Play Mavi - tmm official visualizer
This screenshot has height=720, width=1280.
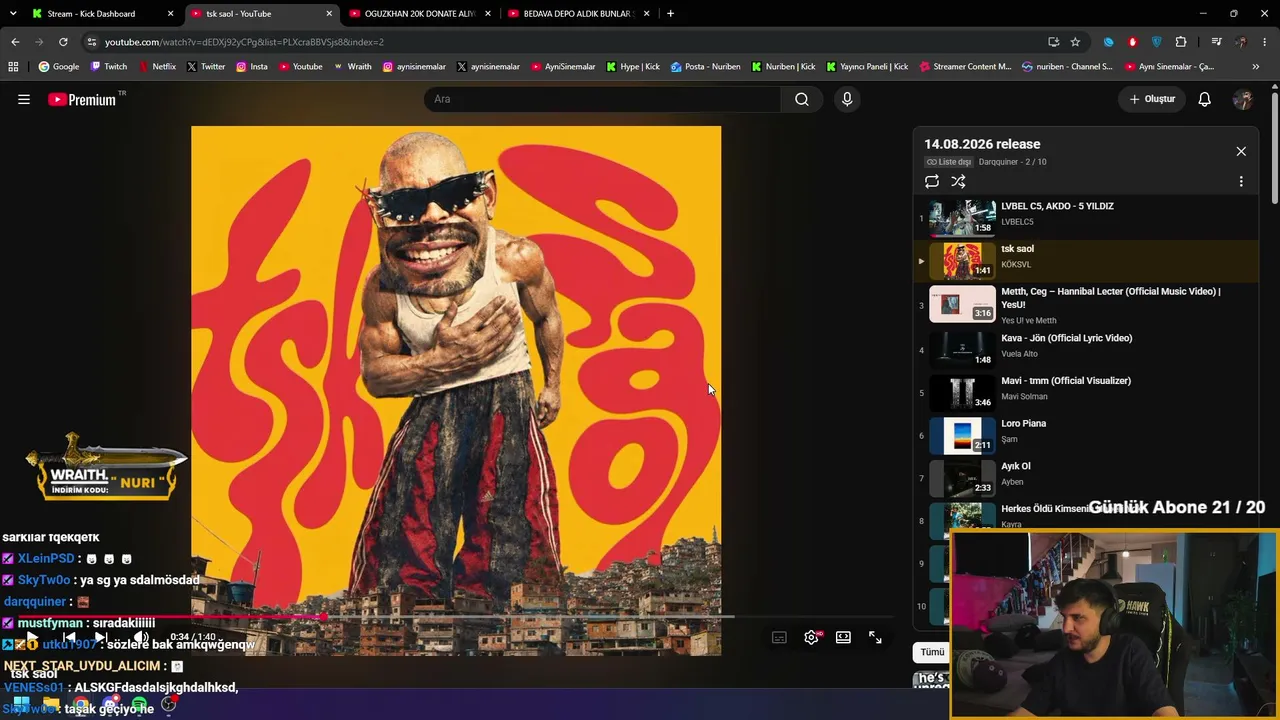[1087, 392]
